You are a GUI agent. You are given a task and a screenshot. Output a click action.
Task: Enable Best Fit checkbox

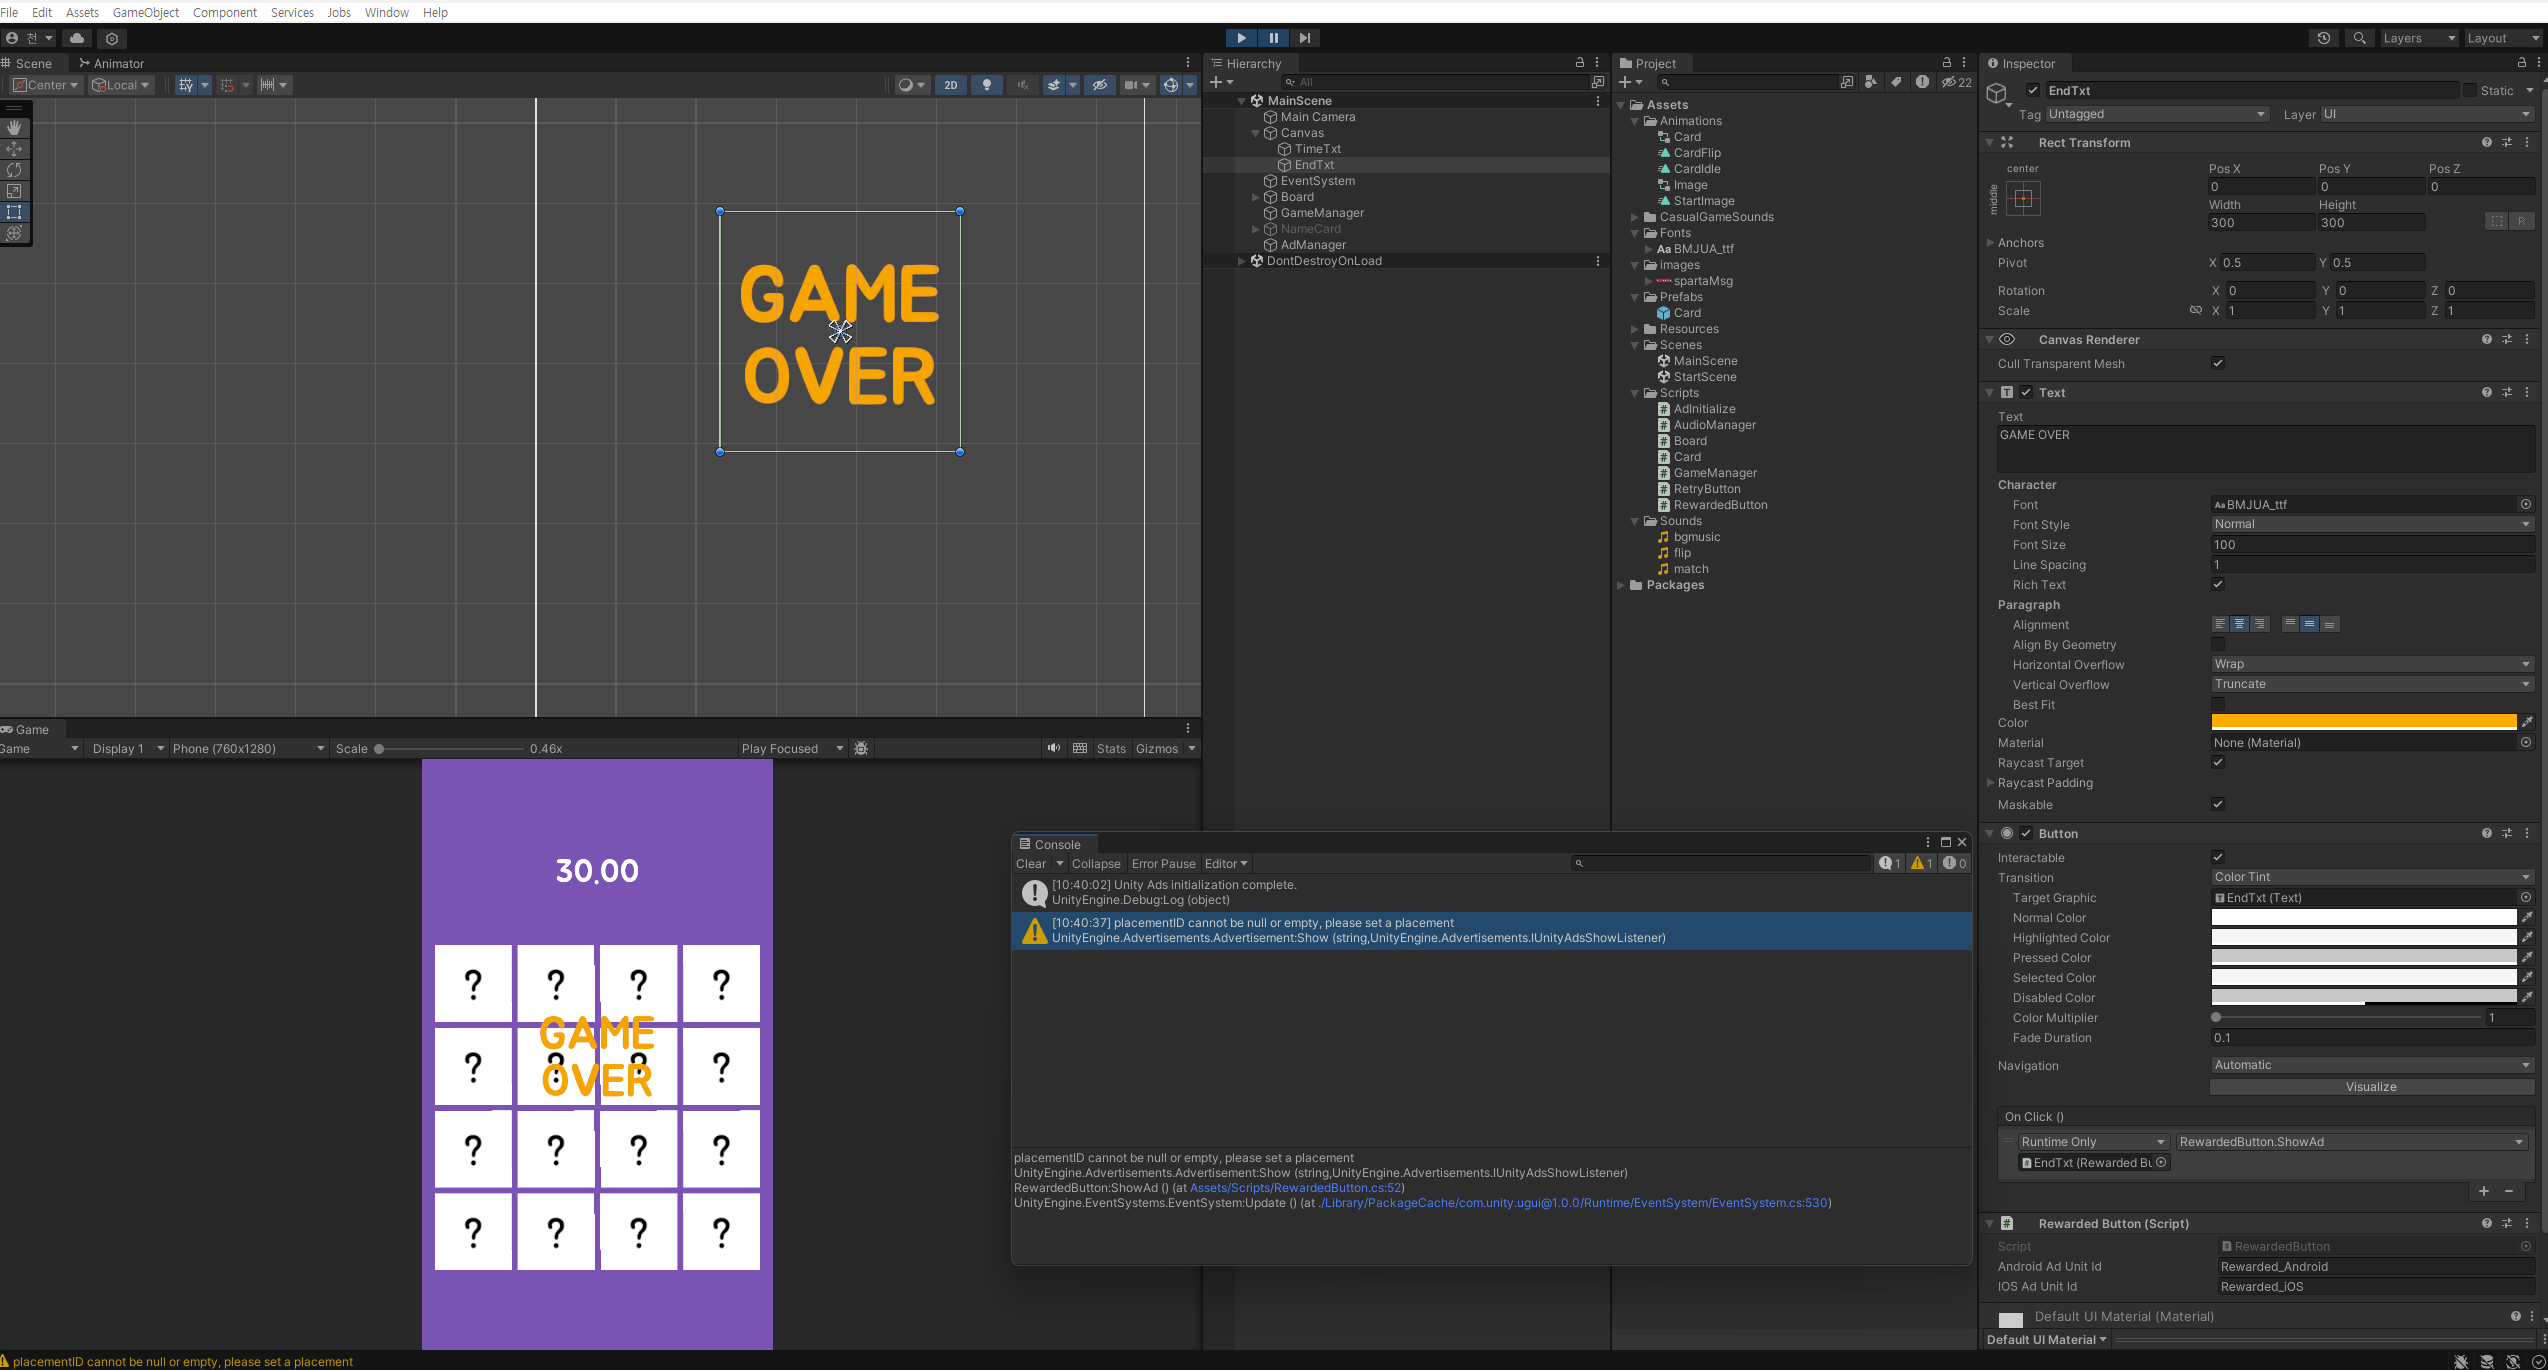tap(2218, 704)
